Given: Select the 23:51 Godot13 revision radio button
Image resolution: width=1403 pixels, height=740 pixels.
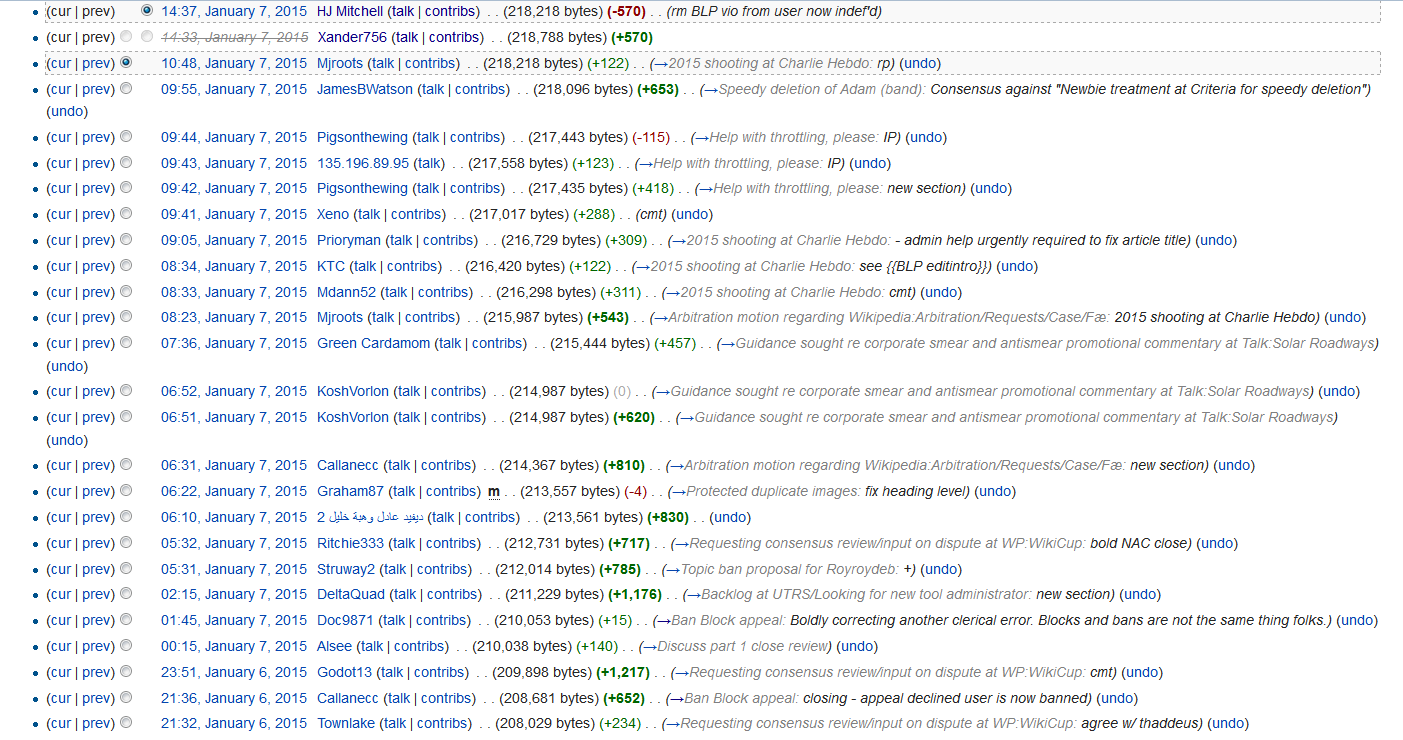Looking at the screenshot, I should pos(126,671).
